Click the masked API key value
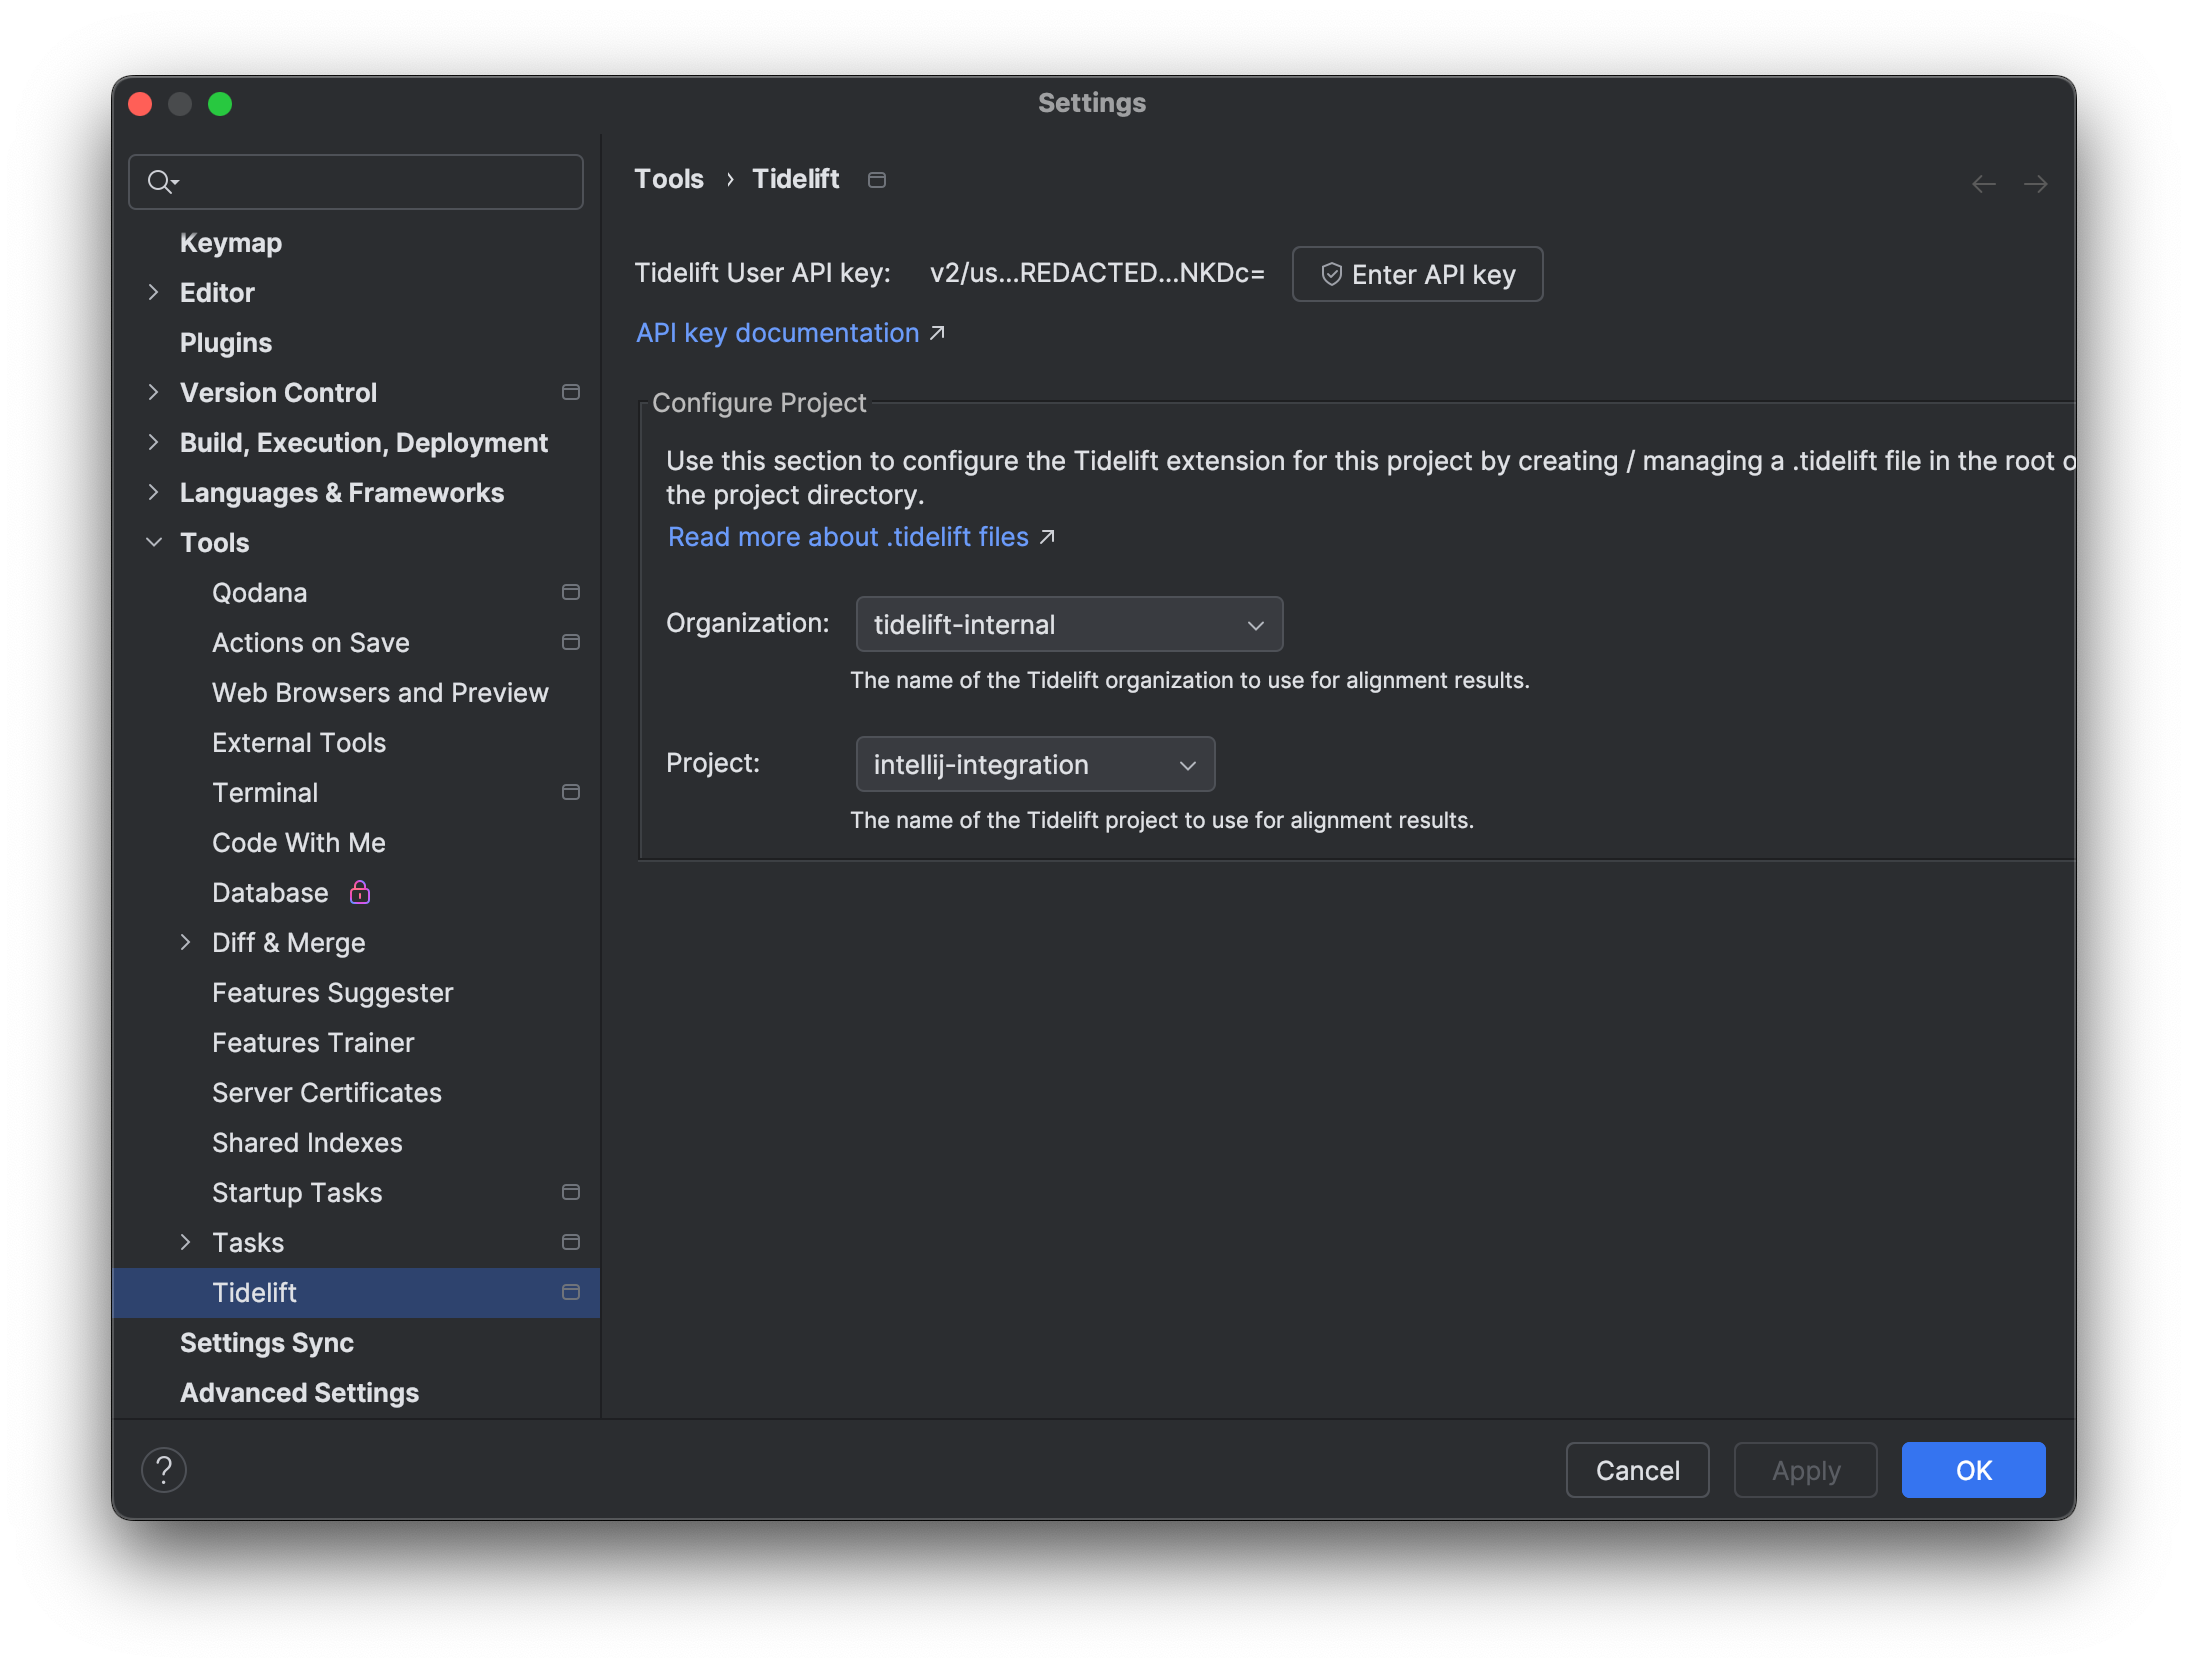The width and height of the screenshot is (2188, 1668). pyautogui.click(x=1097, y=273)
